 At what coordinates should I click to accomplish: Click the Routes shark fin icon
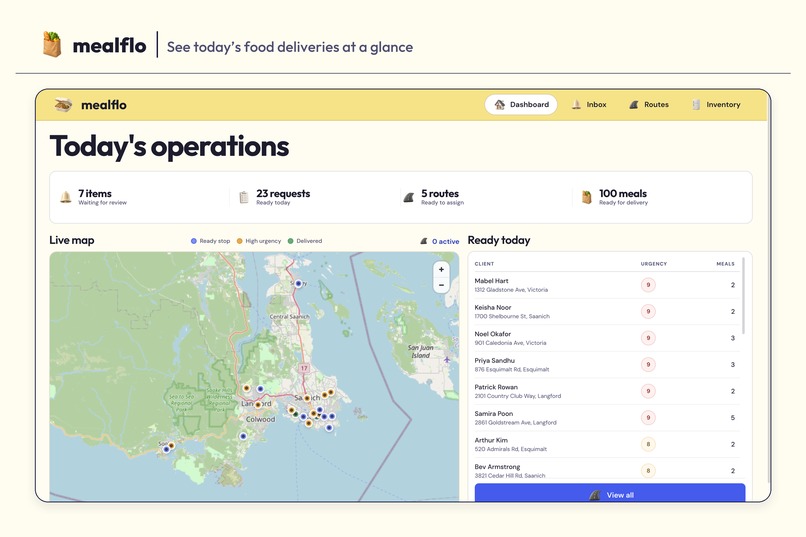[634, 105]
